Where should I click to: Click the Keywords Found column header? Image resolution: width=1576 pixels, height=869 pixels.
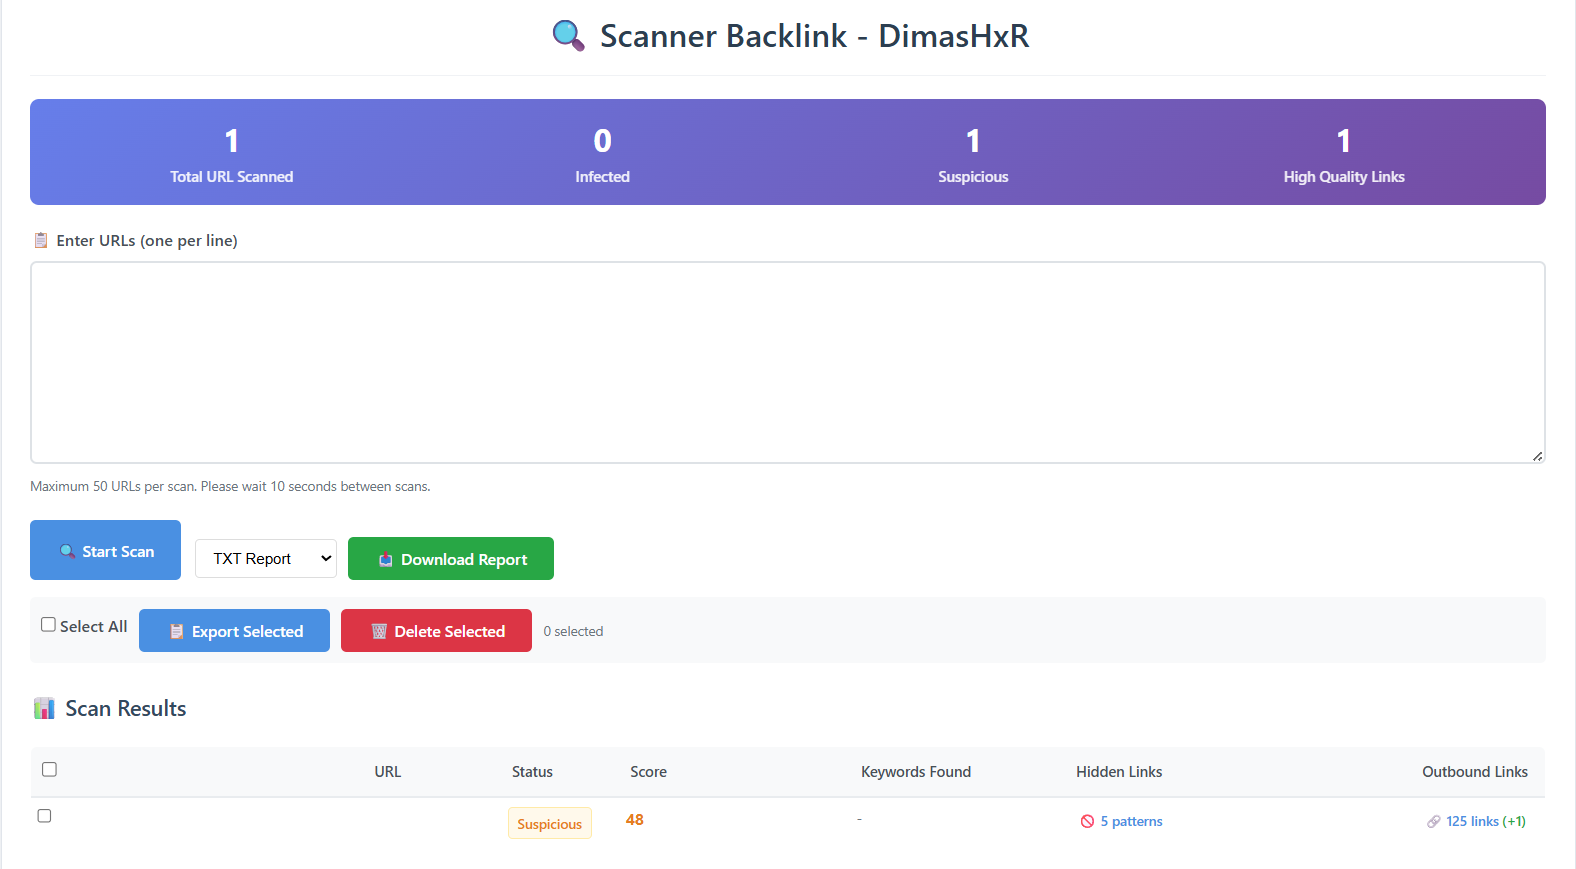pyautogui.click(x=916, y=772)
